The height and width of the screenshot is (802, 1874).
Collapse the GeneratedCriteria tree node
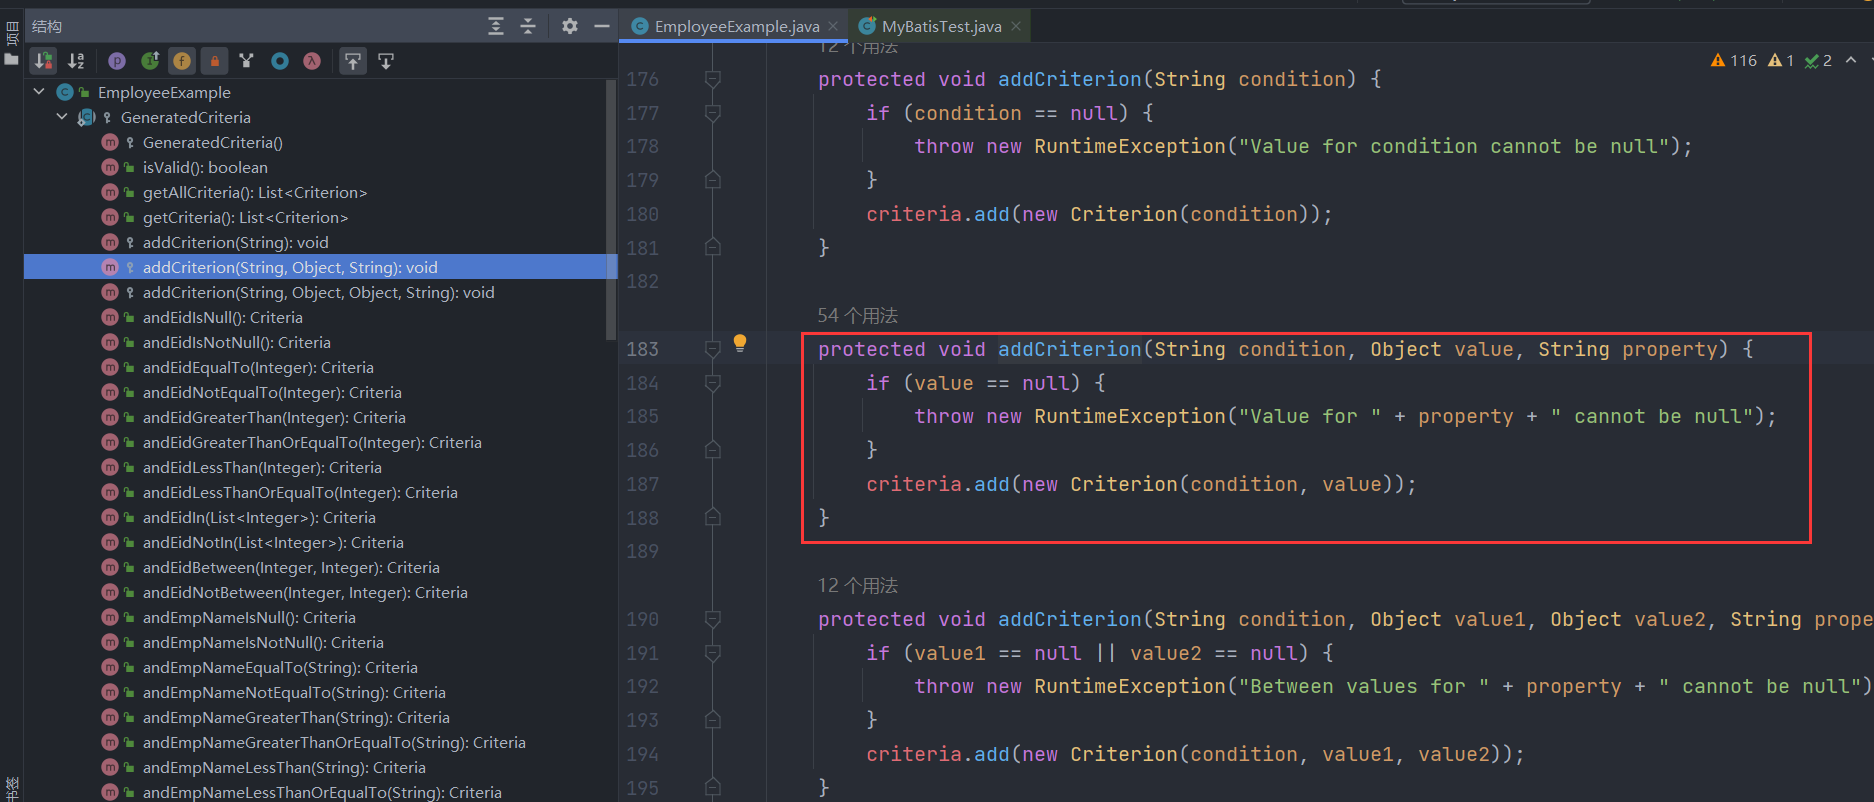point(62,117)
